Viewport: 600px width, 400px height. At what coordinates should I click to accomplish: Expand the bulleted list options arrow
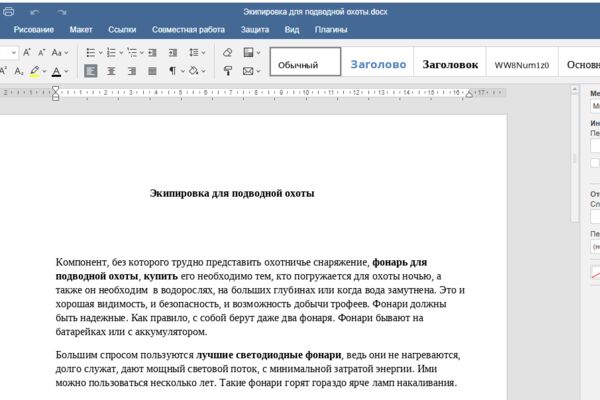[x=101, y=53]
